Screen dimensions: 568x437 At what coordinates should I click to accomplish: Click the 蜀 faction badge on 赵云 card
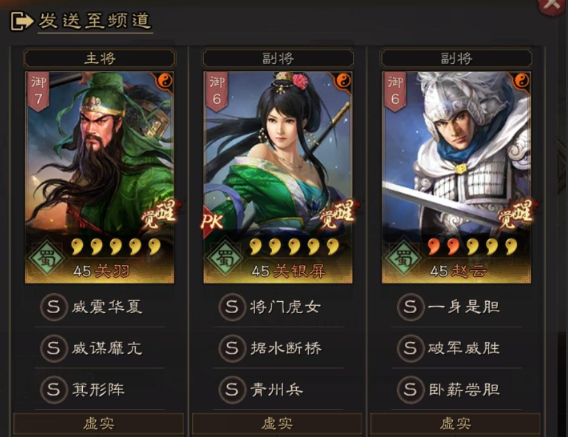[402, 258]
